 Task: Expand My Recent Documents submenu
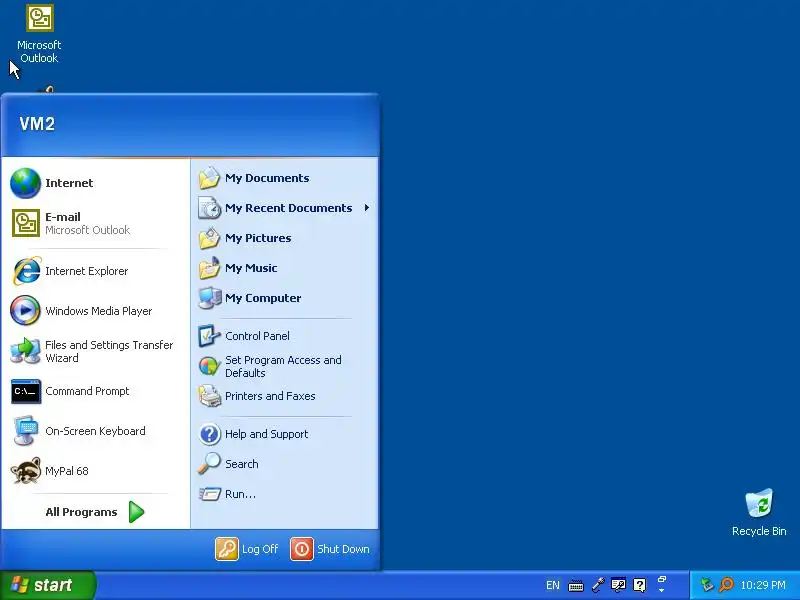coord(285,208)
